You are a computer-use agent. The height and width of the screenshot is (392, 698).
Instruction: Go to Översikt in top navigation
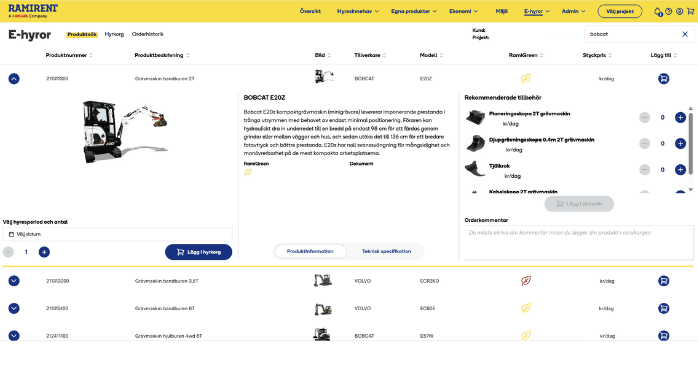click(310, 12)
